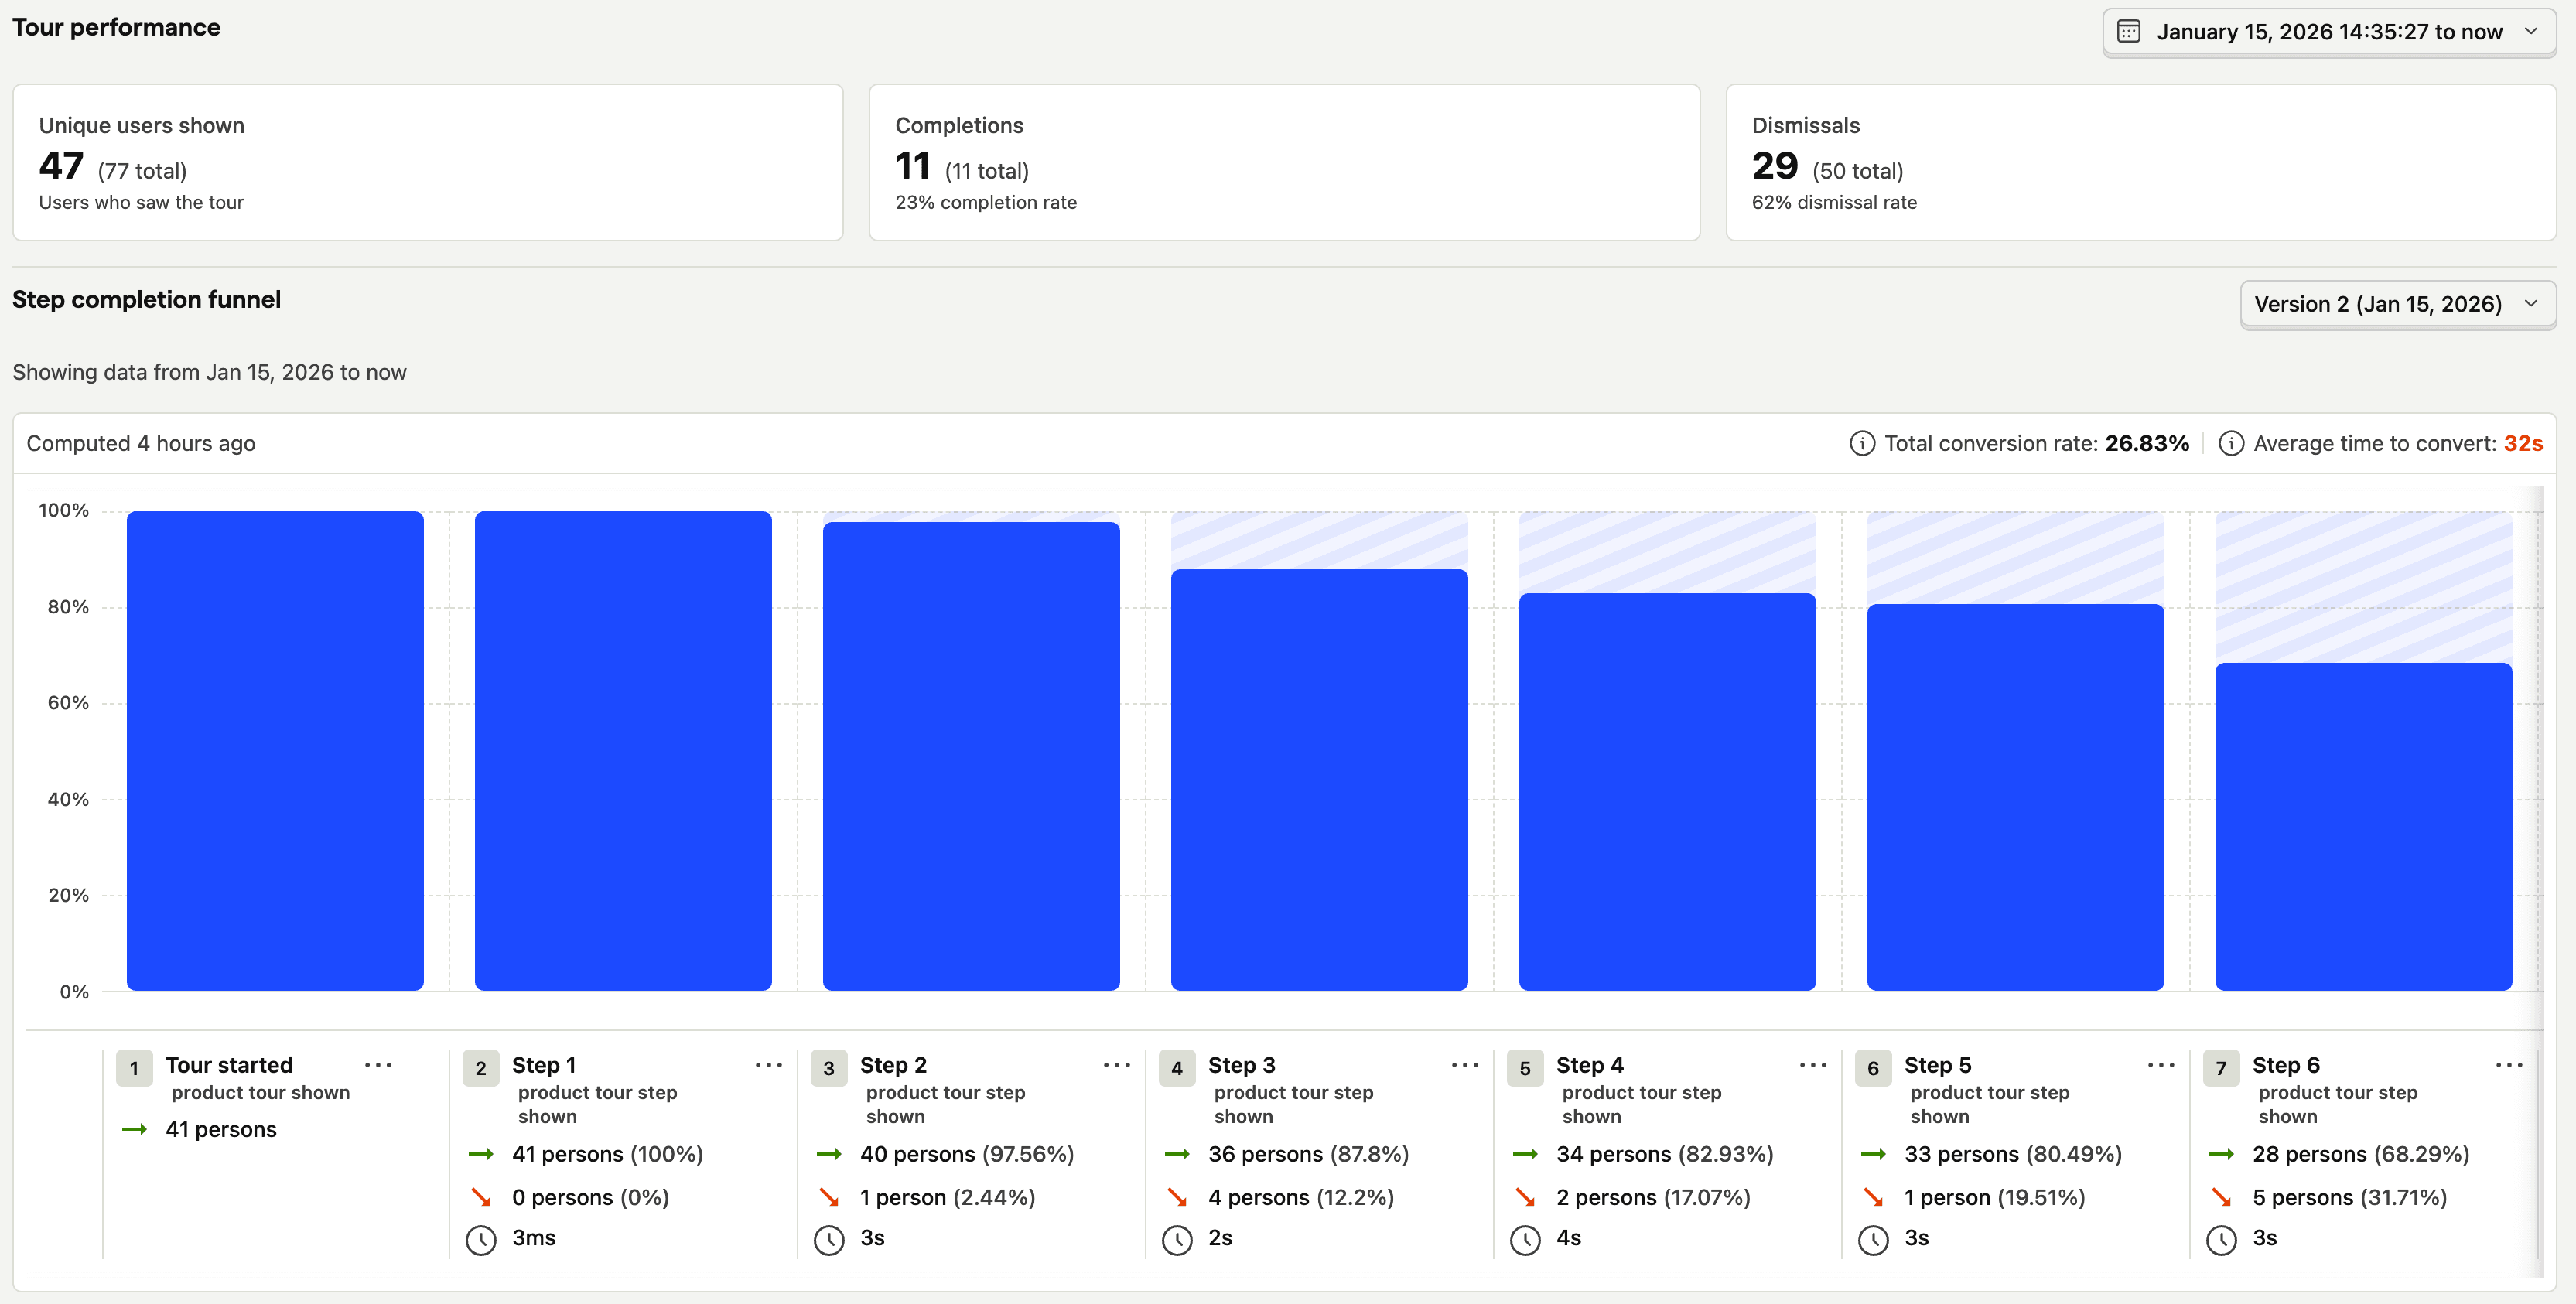This screenshot has width=2576, height=1304.
Task: Click the green arrow icon beside 41 persons
Action: click(135, 1129)
